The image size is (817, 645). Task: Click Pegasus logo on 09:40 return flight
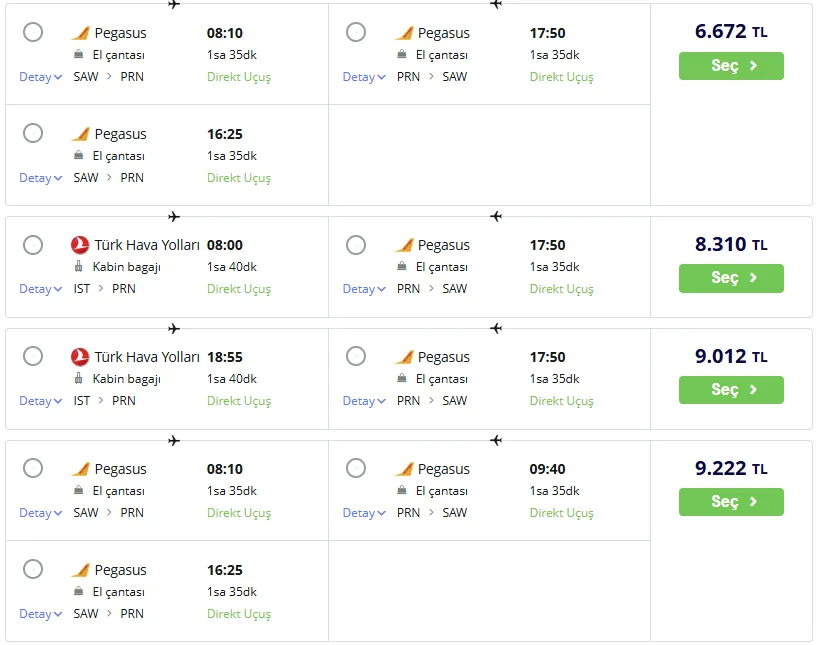(404, 469)
